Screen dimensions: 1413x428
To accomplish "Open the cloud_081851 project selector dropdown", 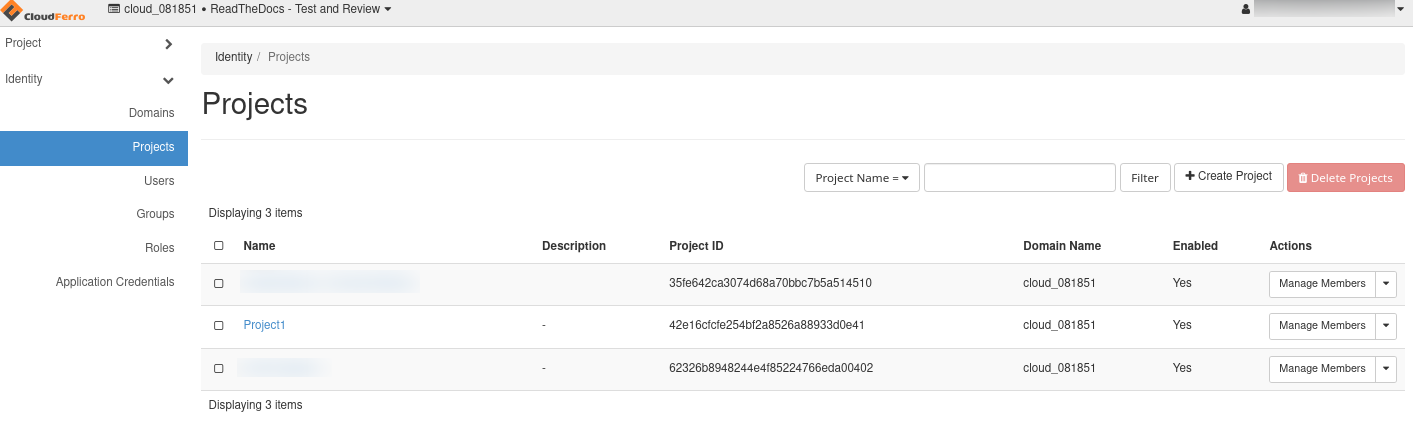I will 249,9.
